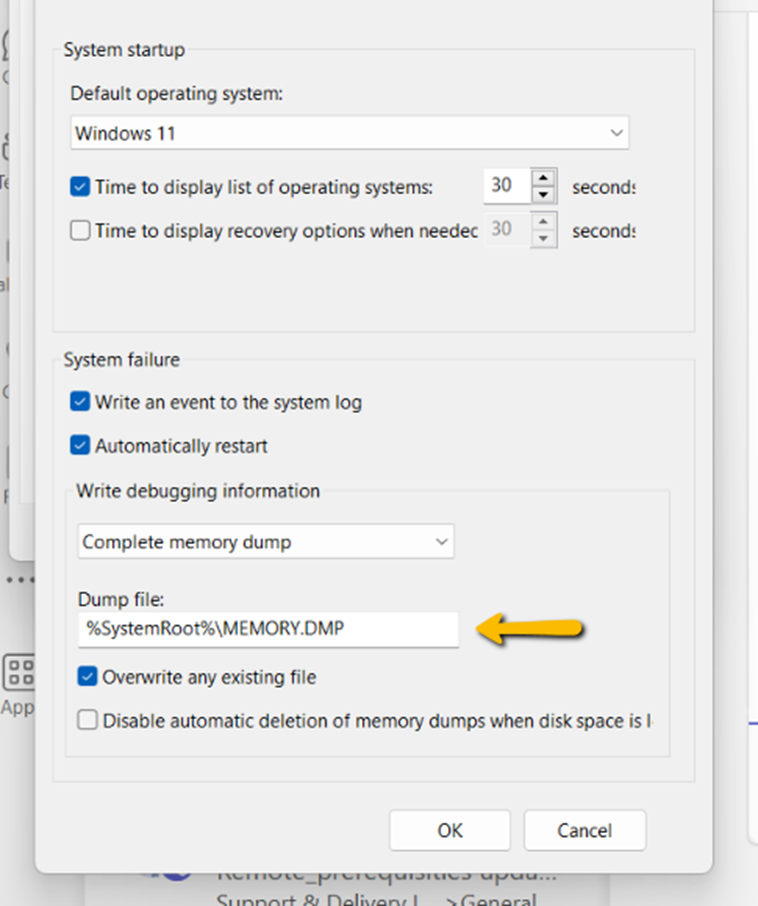Viewport: 758px width, 906px height.
Task: Uncheck Overwrite any existing file
Action: pyautogui.click(x=86, y=677)
